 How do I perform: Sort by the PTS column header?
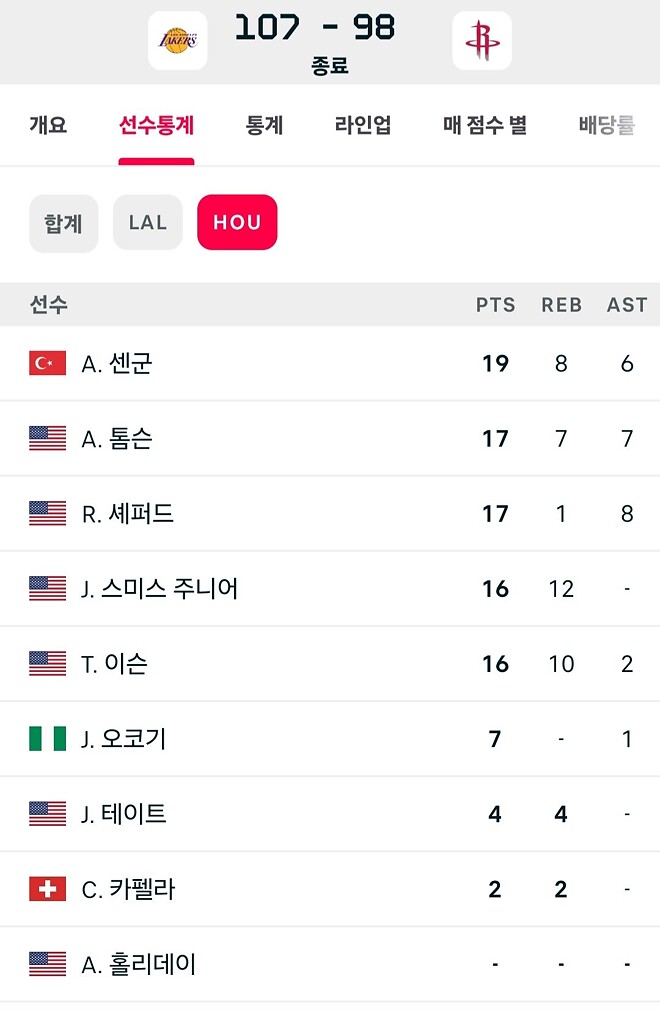click(495, 305)
